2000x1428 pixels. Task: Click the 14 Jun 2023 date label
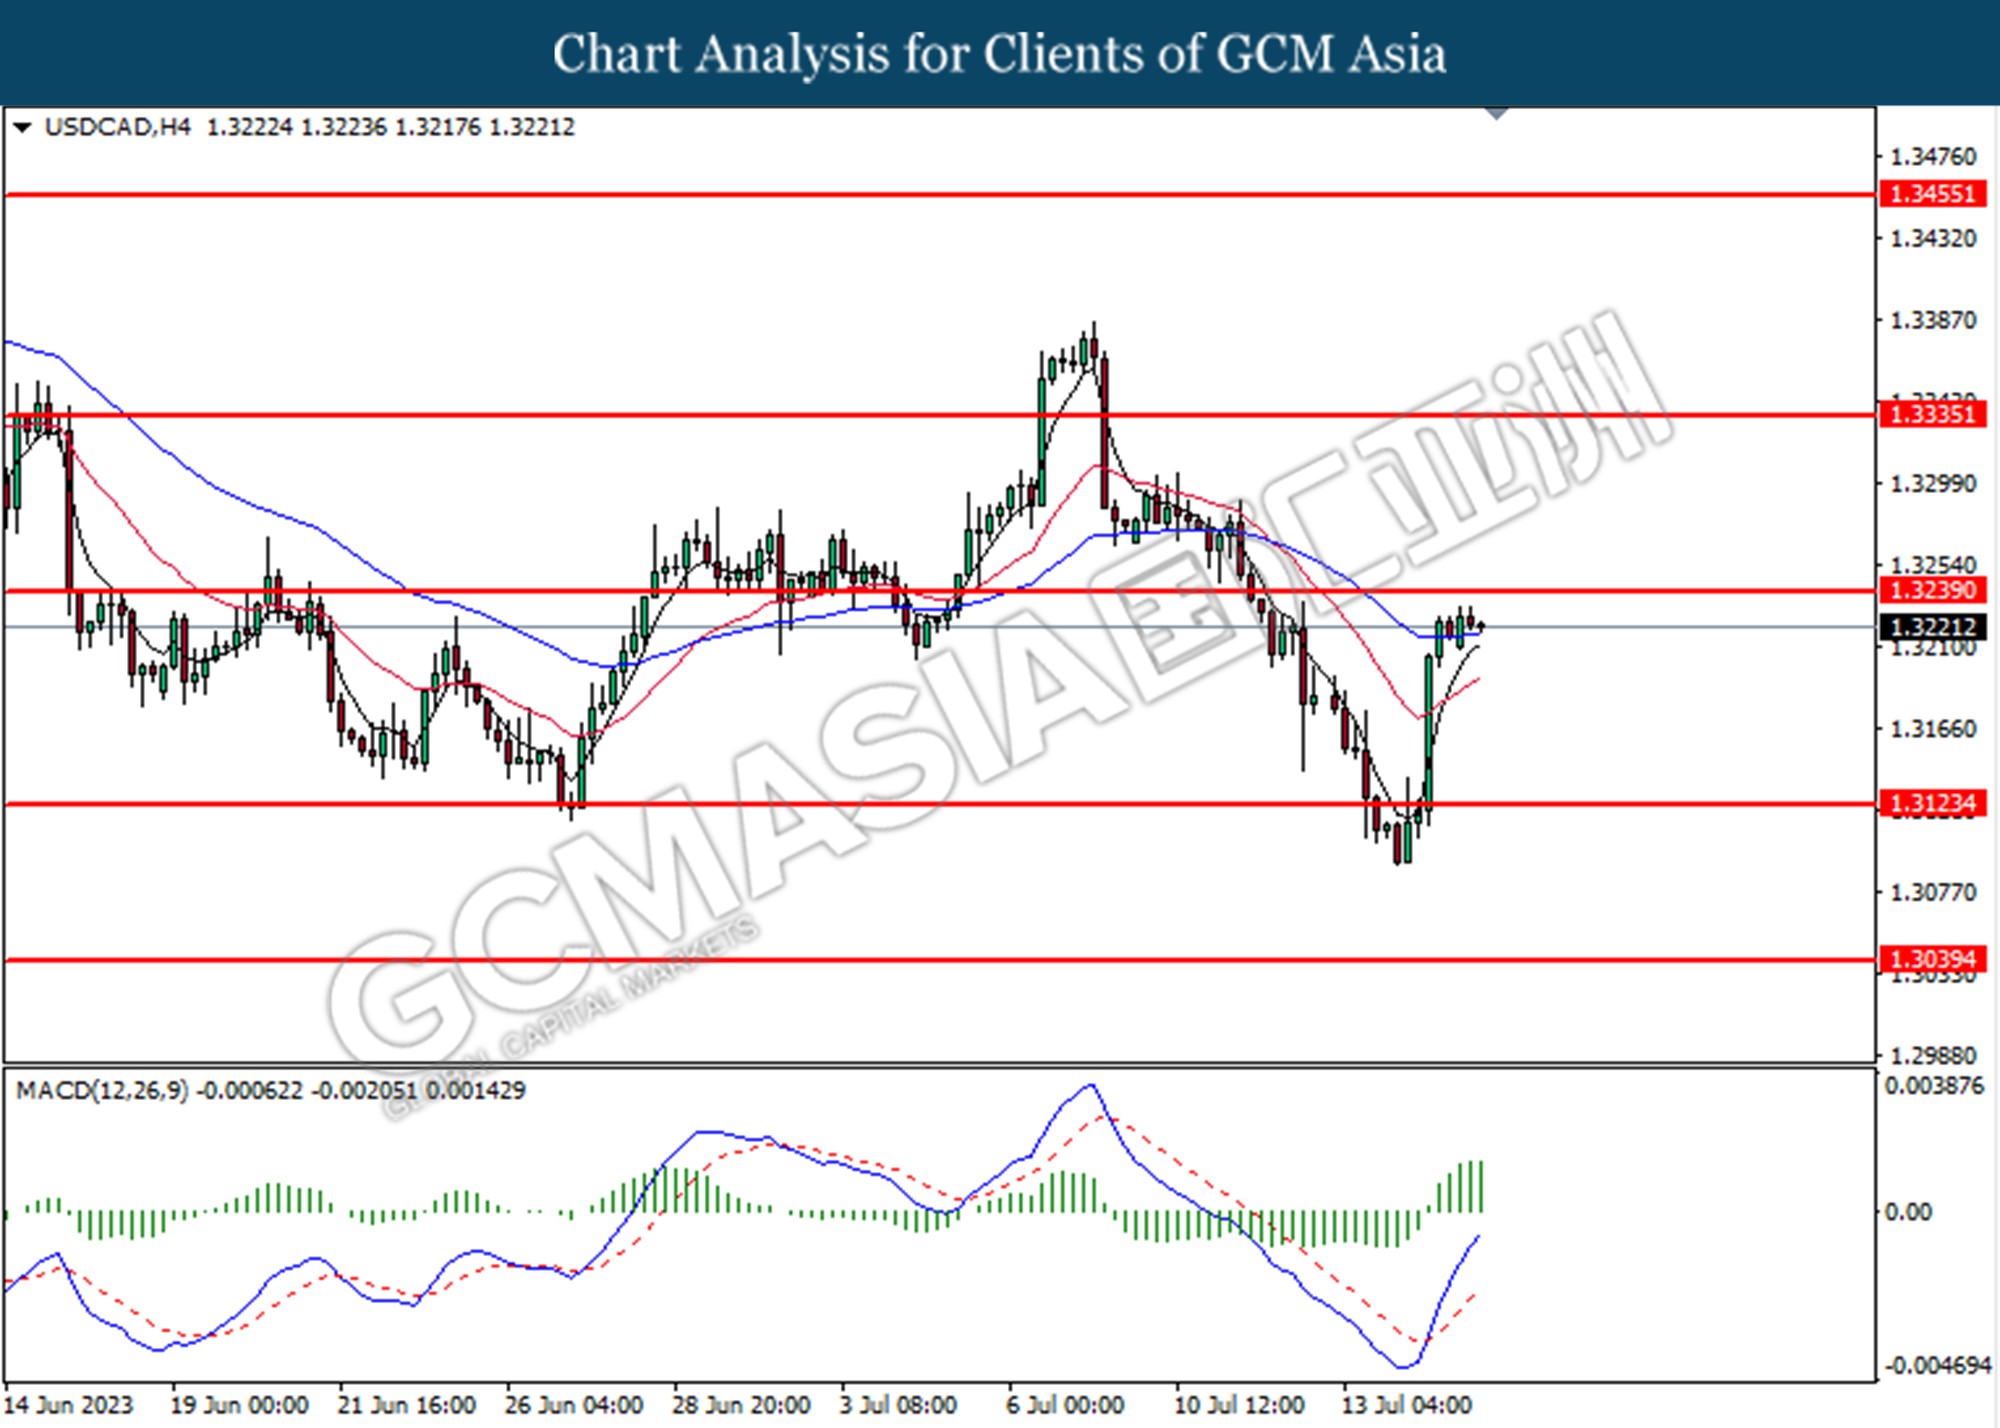pos(70,1405)
